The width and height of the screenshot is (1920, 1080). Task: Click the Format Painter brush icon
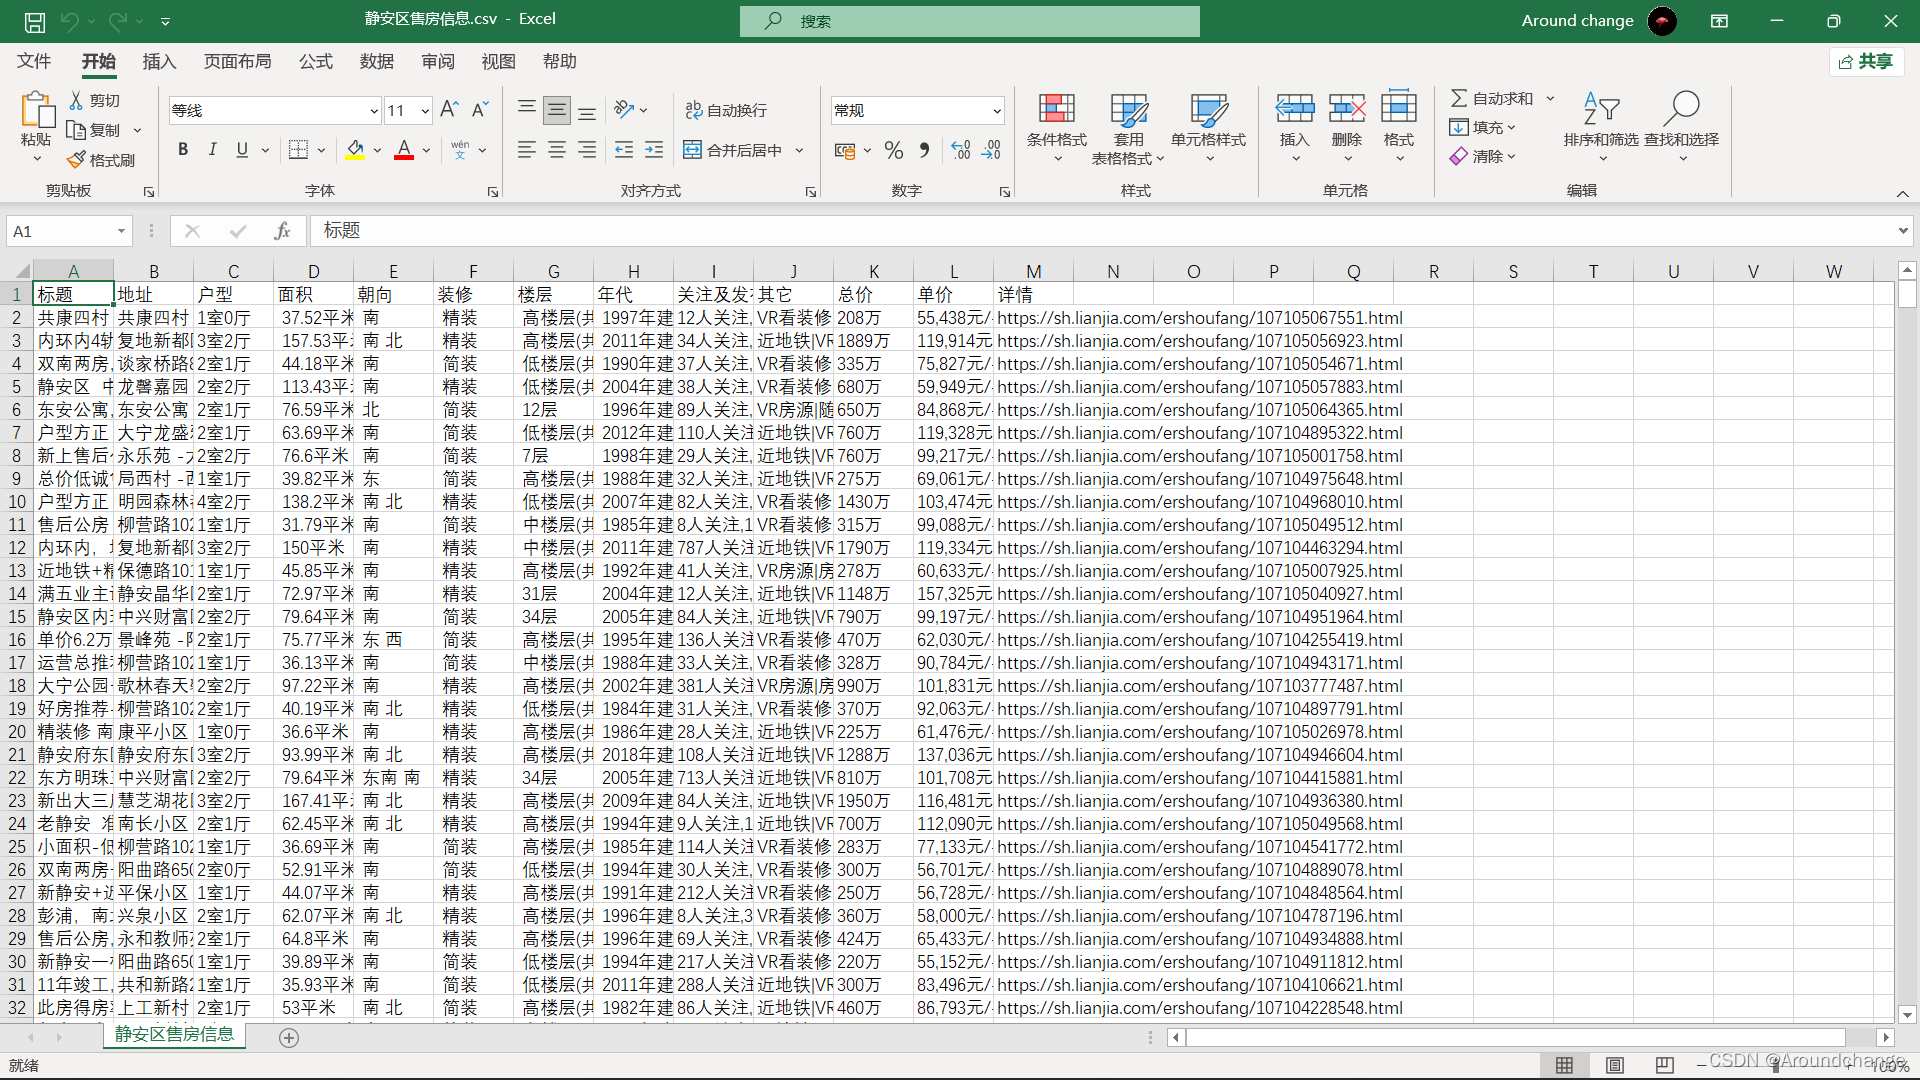(77, 160)
